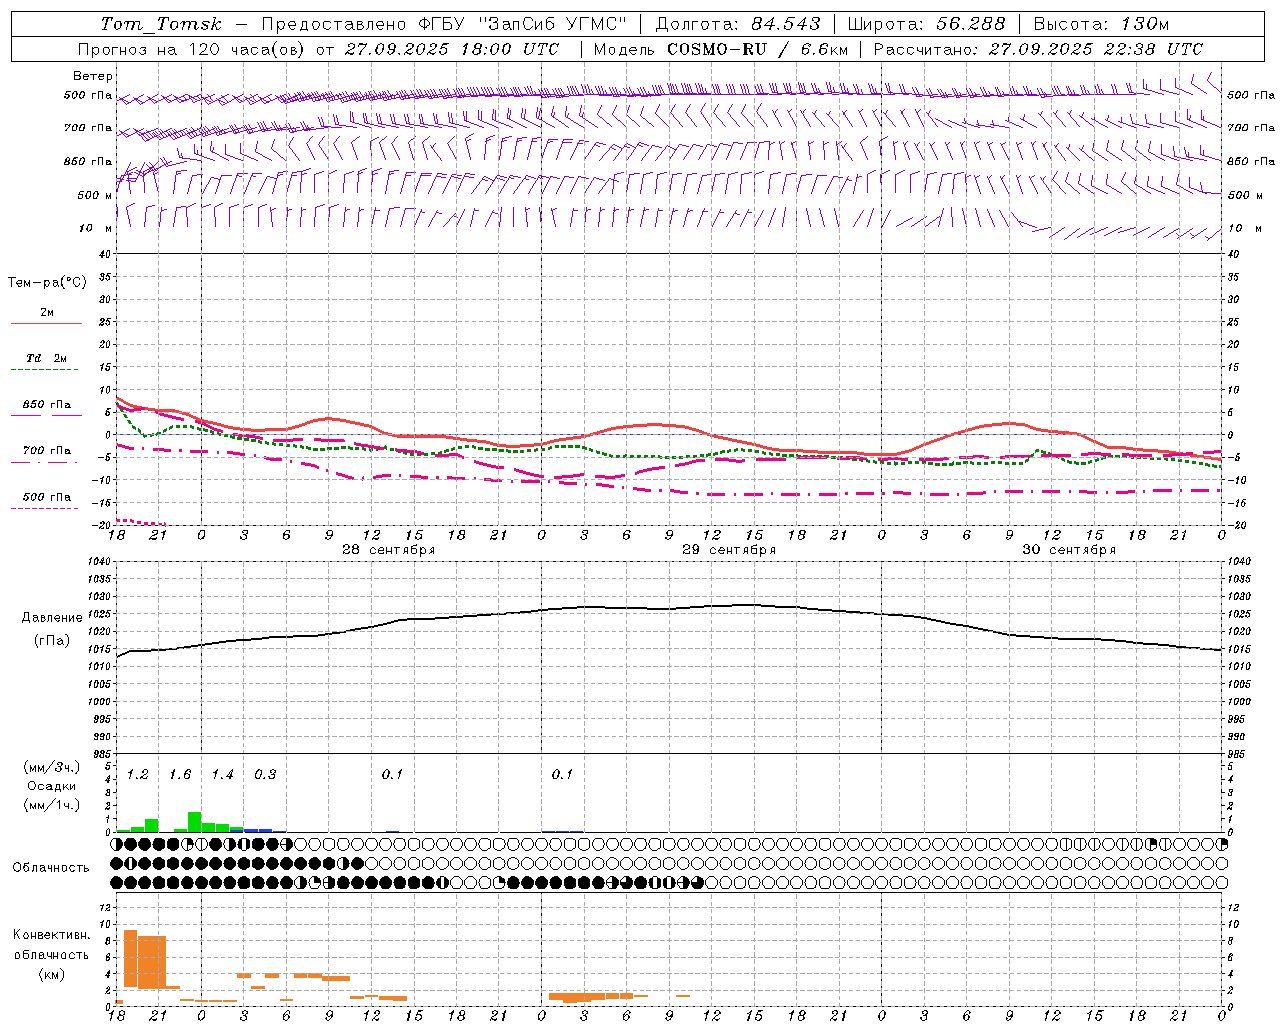Image resolution: width=1280 pixels, height=1024 pixels.
Task: Click the '(мм/1ч.)' precipitation unit label
Action: (52, 805)
